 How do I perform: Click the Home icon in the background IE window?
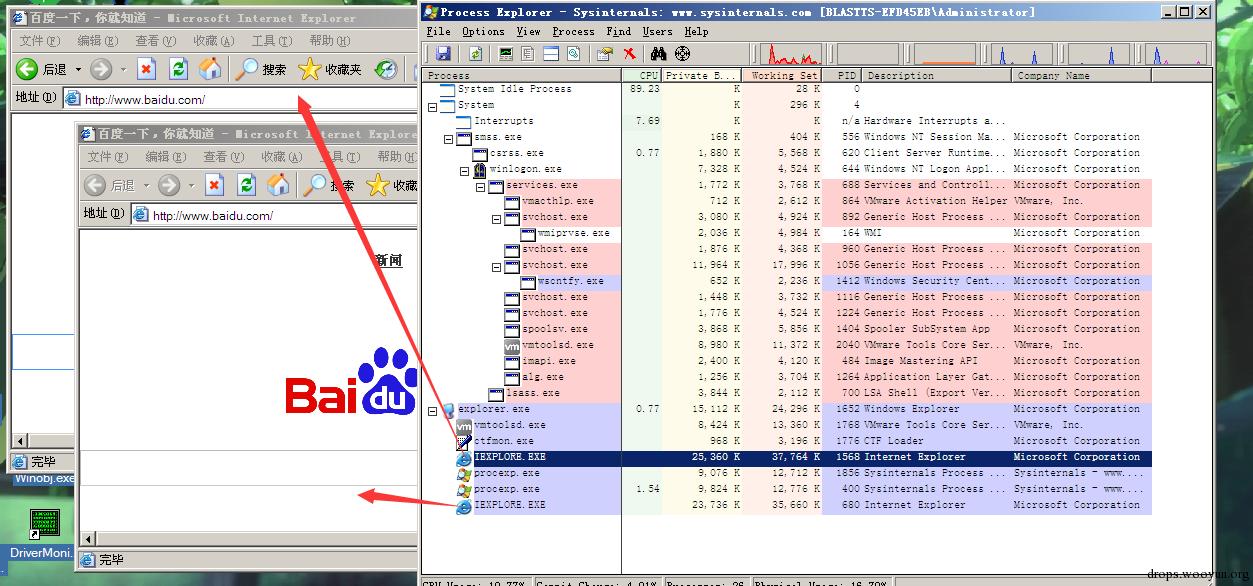point(210,69)
